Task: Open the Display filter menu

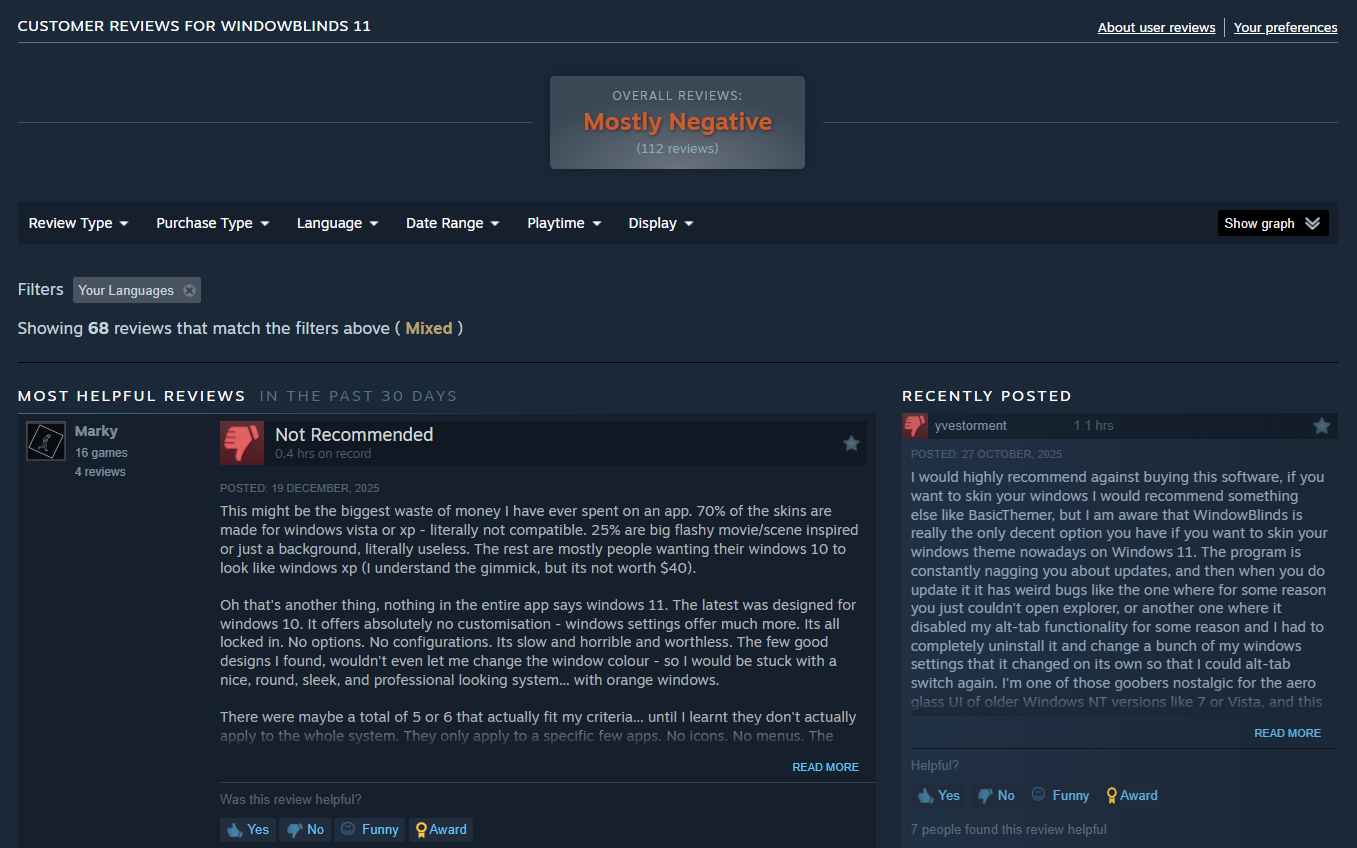Action: (661, 223)
